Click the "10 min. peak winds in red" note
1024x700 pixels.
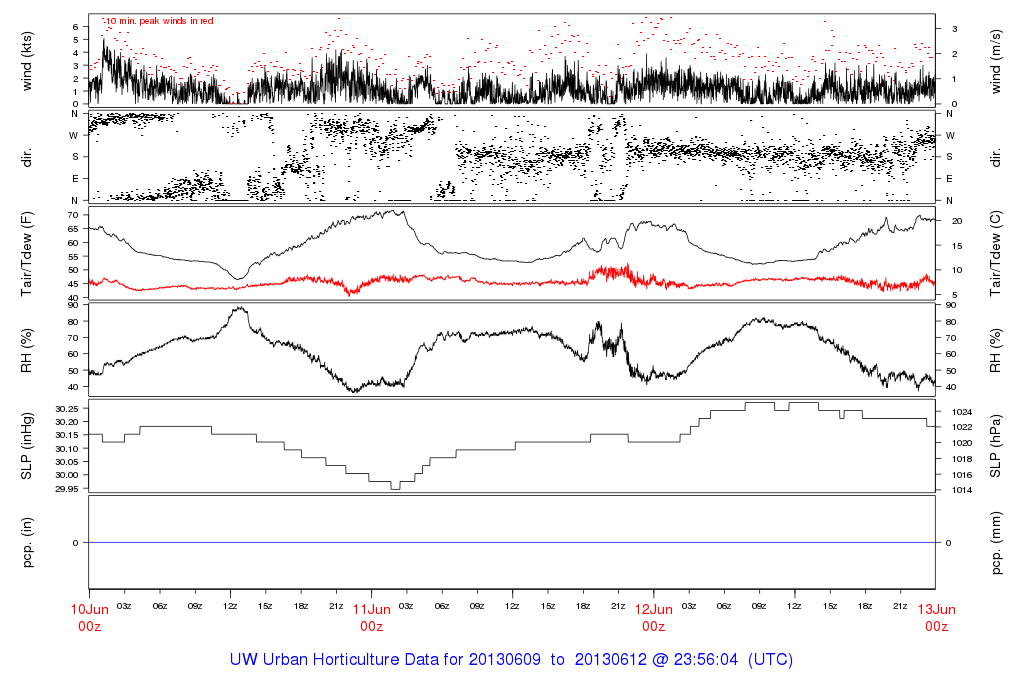pyautogui.click(x=159, y=21)
